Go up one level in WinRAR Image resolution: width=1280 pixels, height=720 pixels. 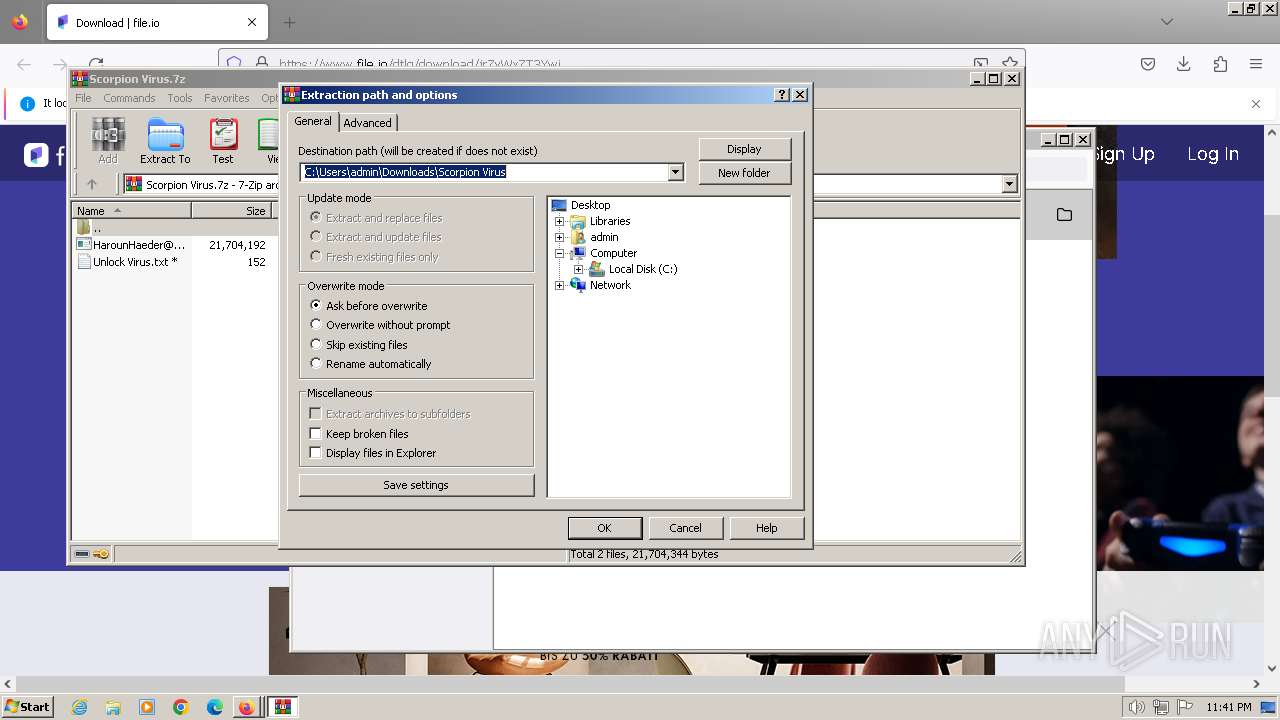pos(92,184)
